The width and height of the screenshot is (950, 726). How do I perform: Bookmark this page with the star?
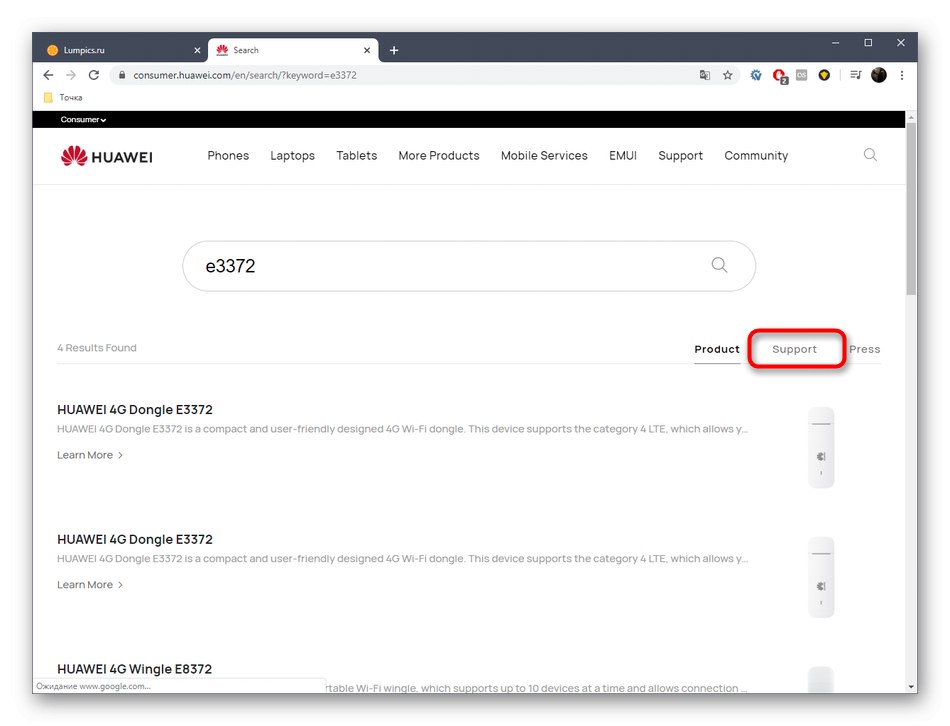728,75
